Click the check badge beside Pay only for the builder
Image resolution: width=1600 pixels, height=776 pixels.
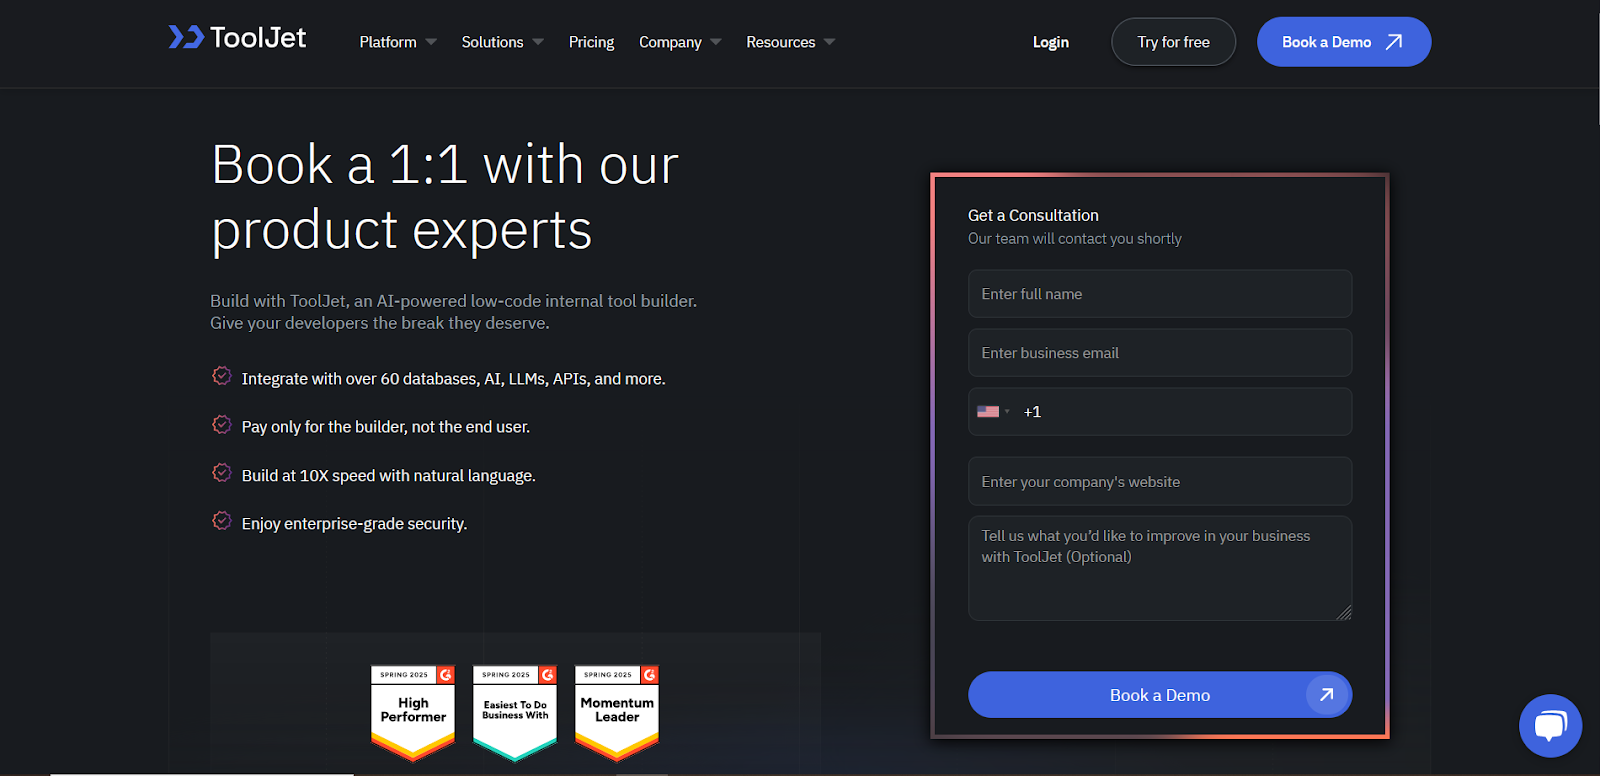tap(222, 425)
